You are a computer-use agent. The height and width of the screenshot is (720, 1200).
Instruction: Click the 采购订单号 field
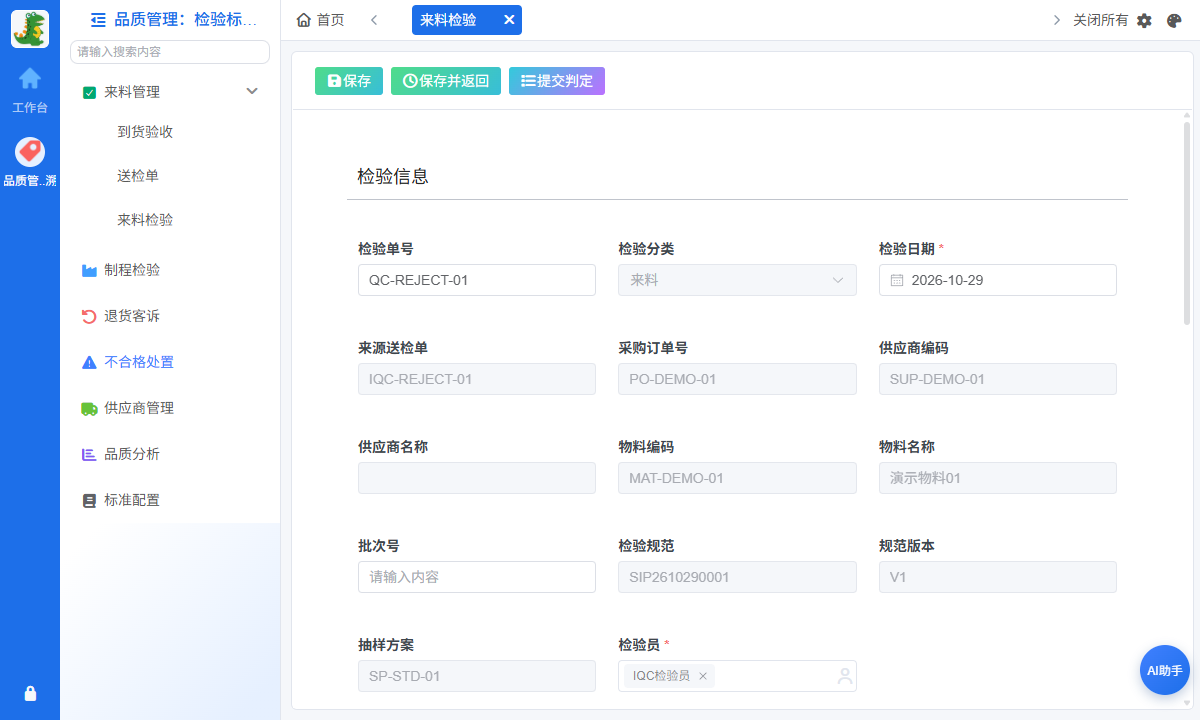click(737, 379)
